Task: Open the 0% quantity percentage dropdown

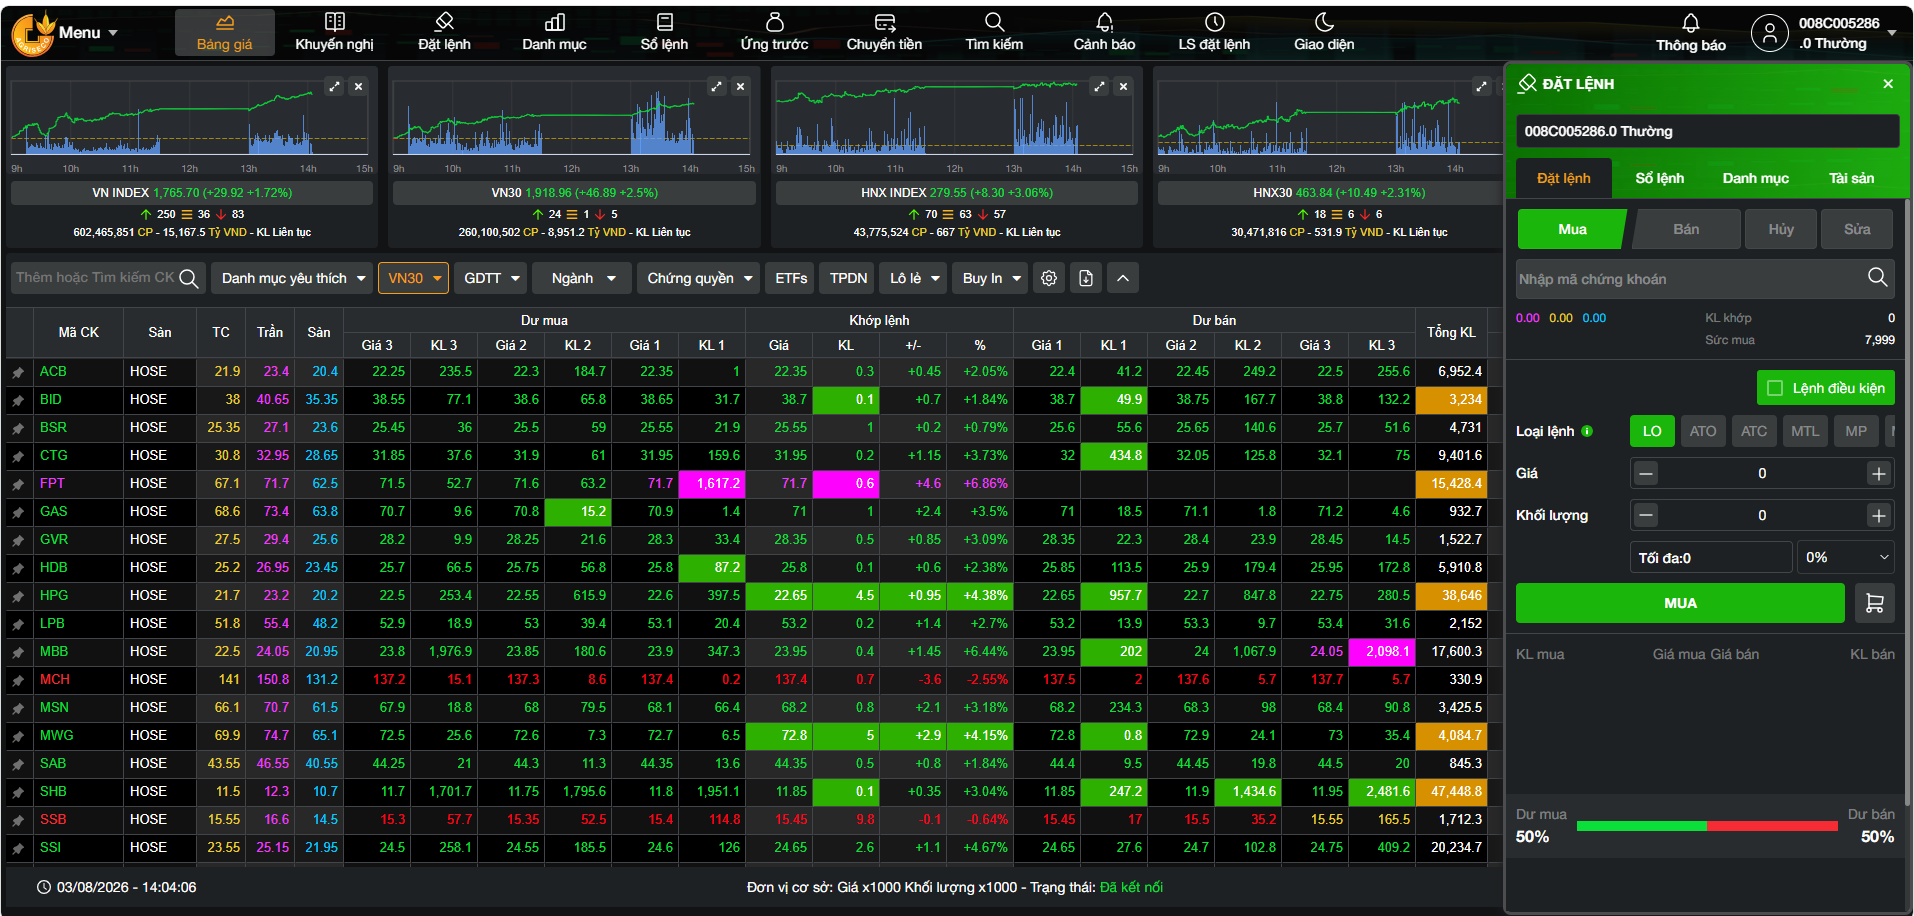Action: [x=1846, y=557]
